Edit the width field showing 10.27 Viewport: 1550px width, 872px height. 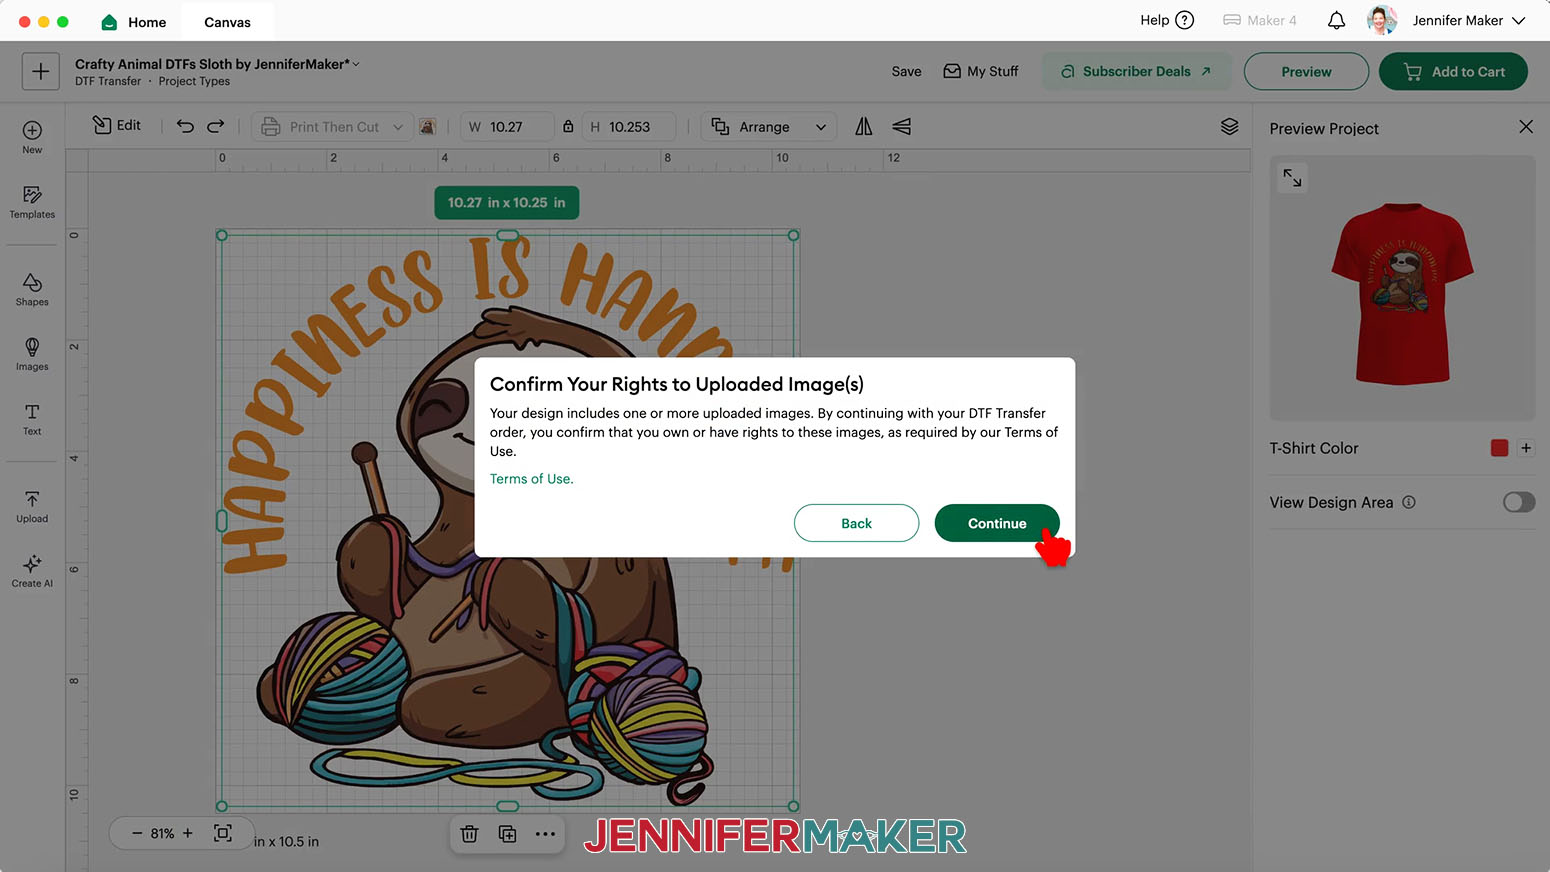point(507,127)
